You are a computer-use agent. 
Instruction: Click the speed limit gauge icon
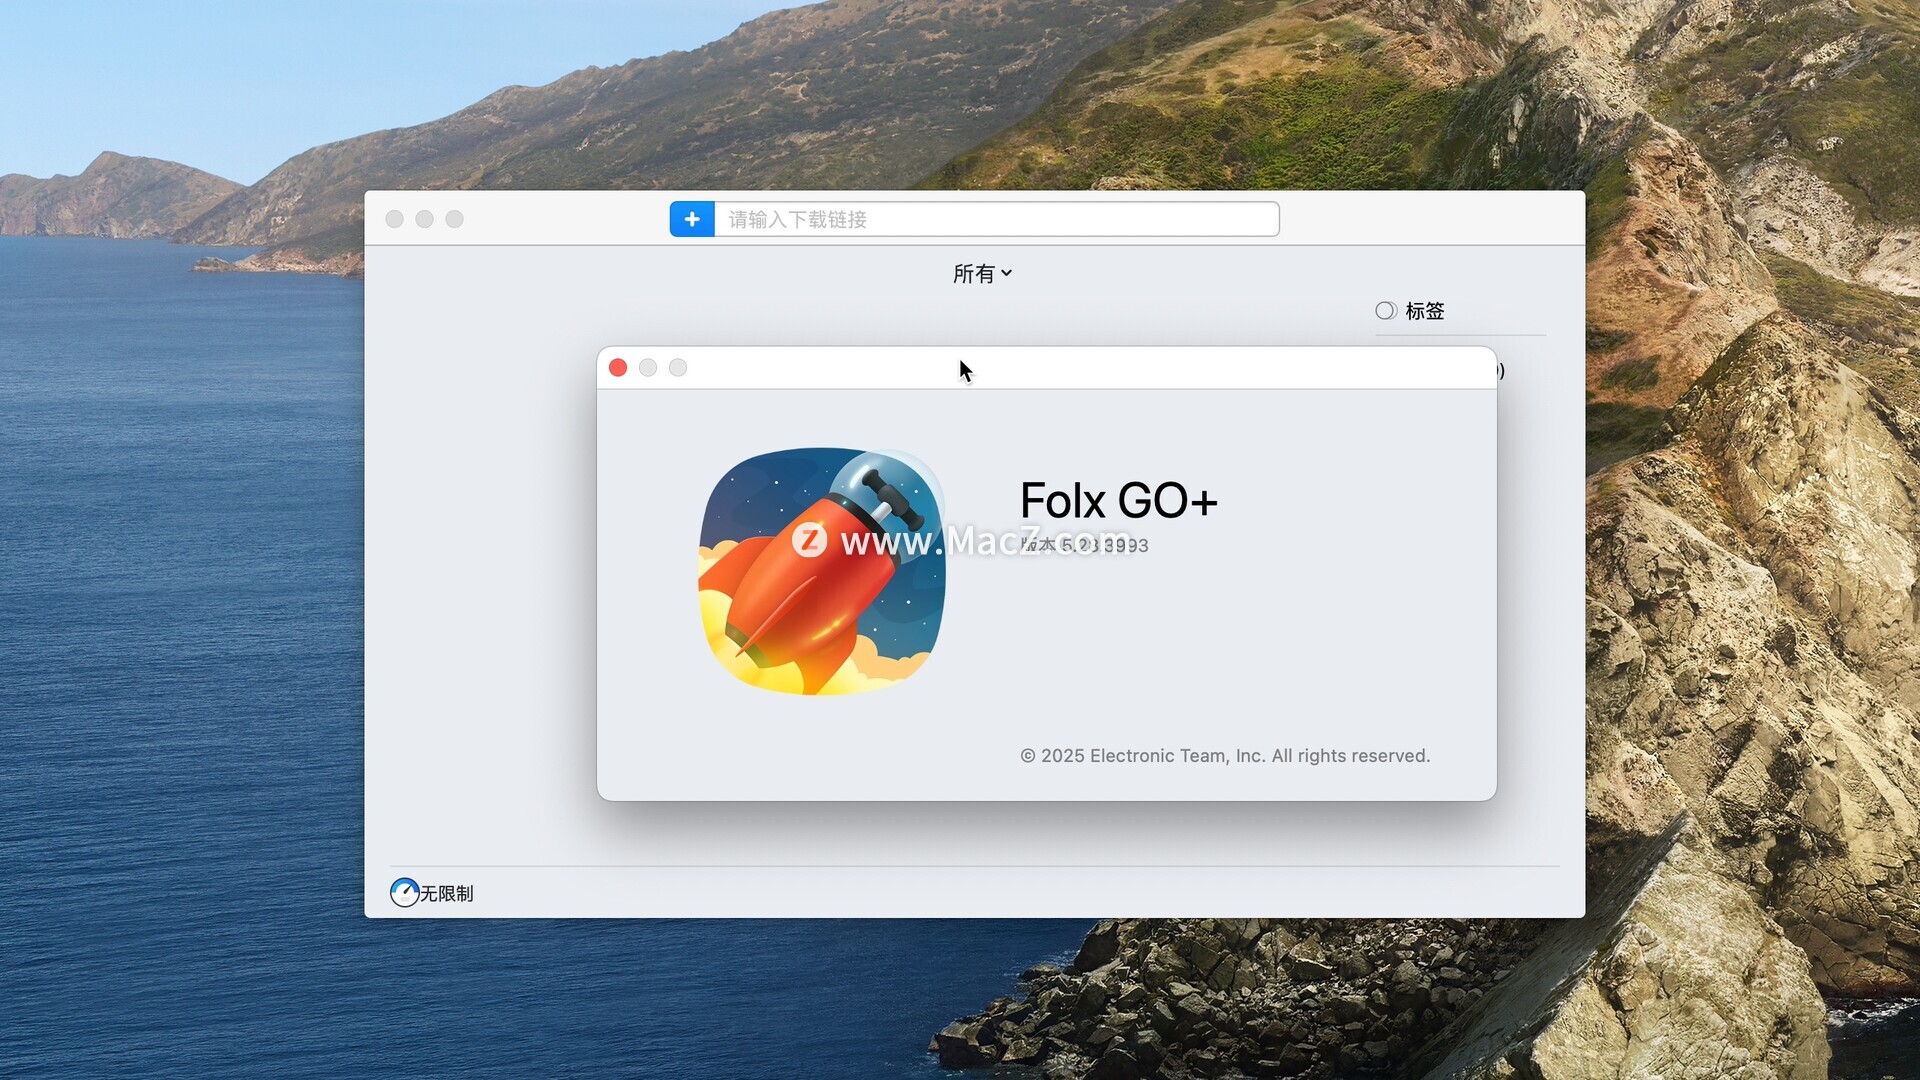tap(404, 892)
